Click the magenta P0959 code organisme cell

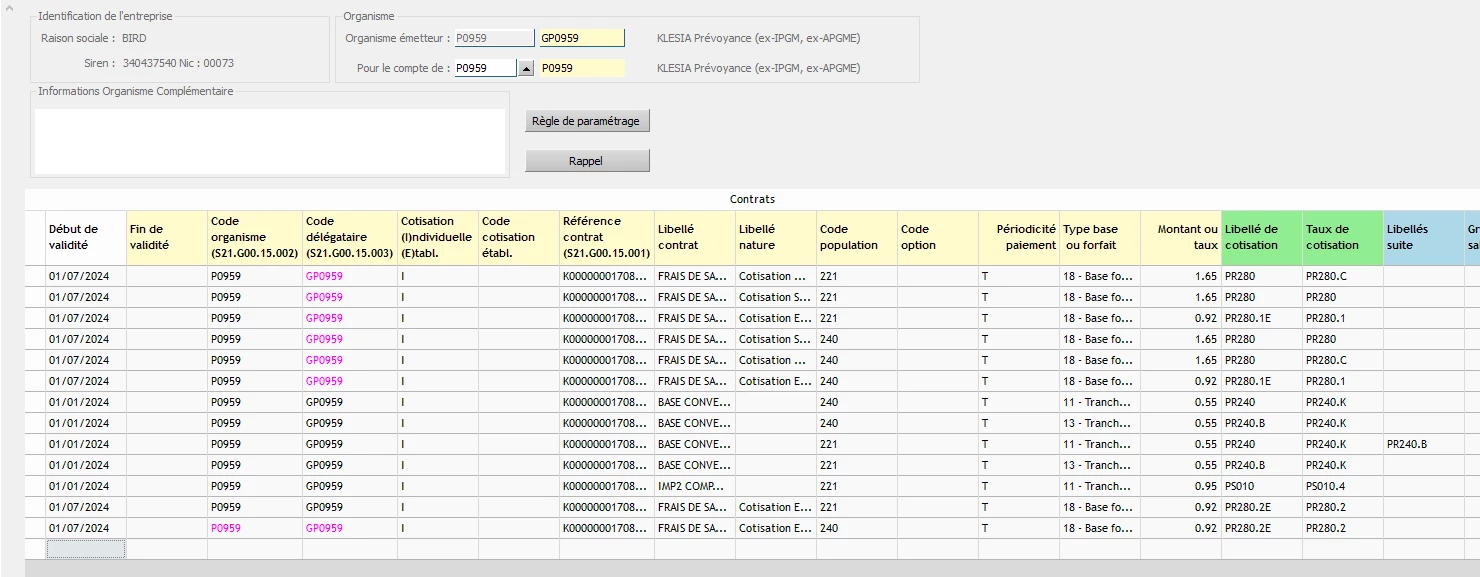(x=255, y=528)
